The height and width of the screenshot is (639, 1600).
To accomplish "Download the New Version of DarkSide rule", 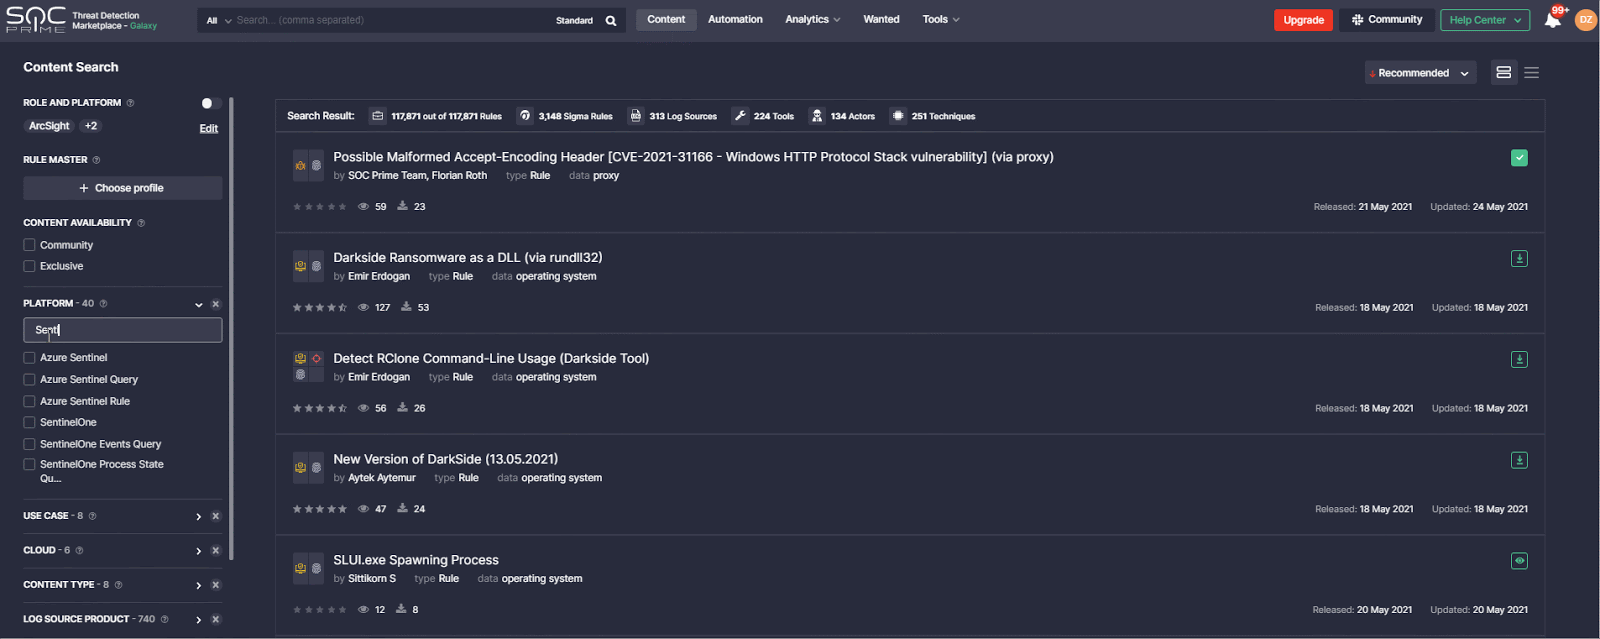I will 1519,461.
